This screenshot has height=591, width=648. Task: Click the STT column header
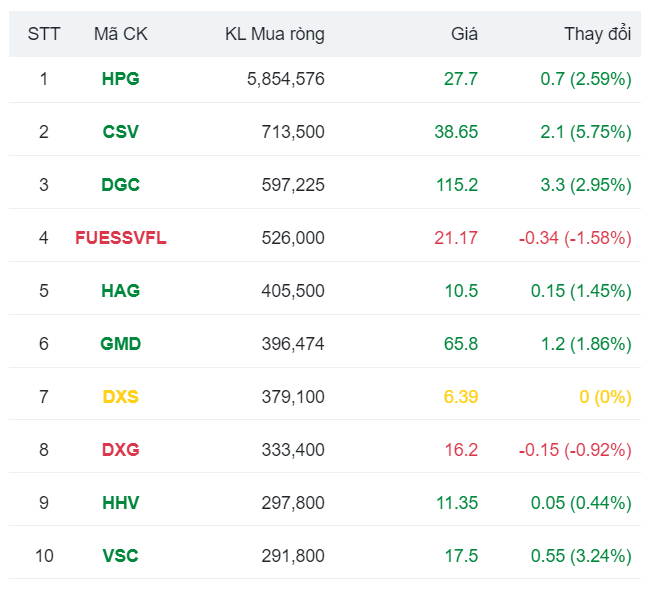tap(44, 34)
